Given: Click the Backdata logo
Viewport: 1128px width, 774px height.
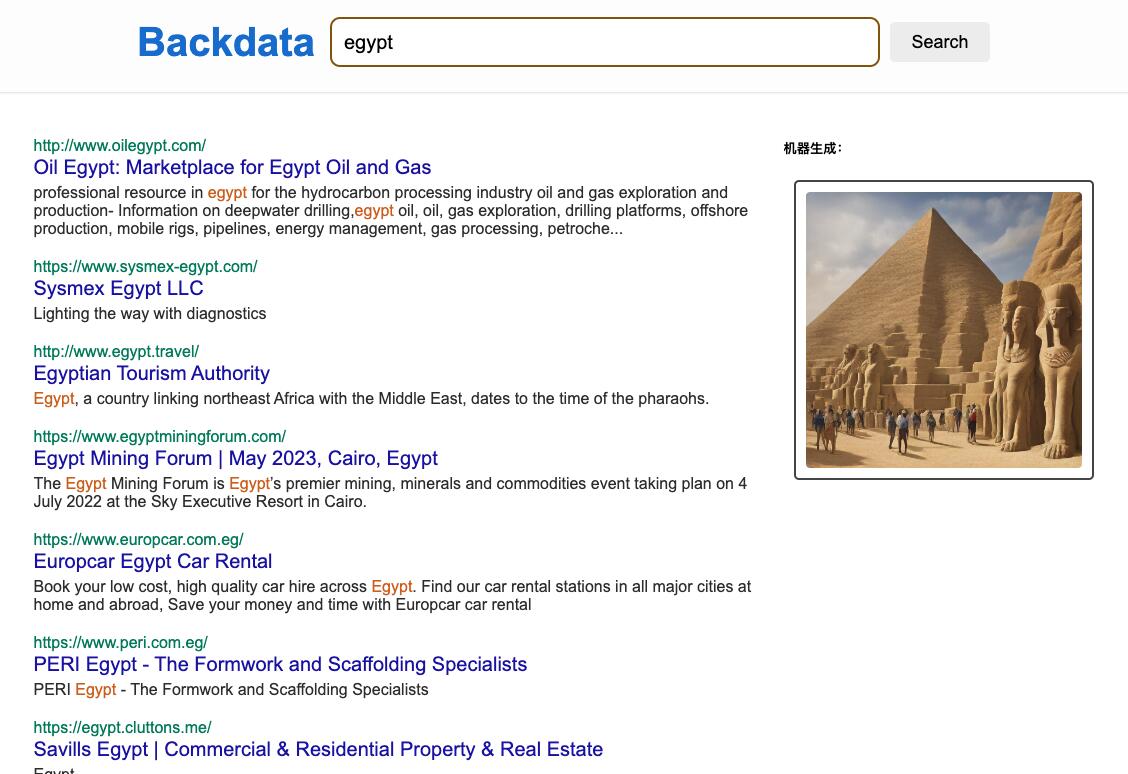Looking at the screenshot, I should point(226,42).
